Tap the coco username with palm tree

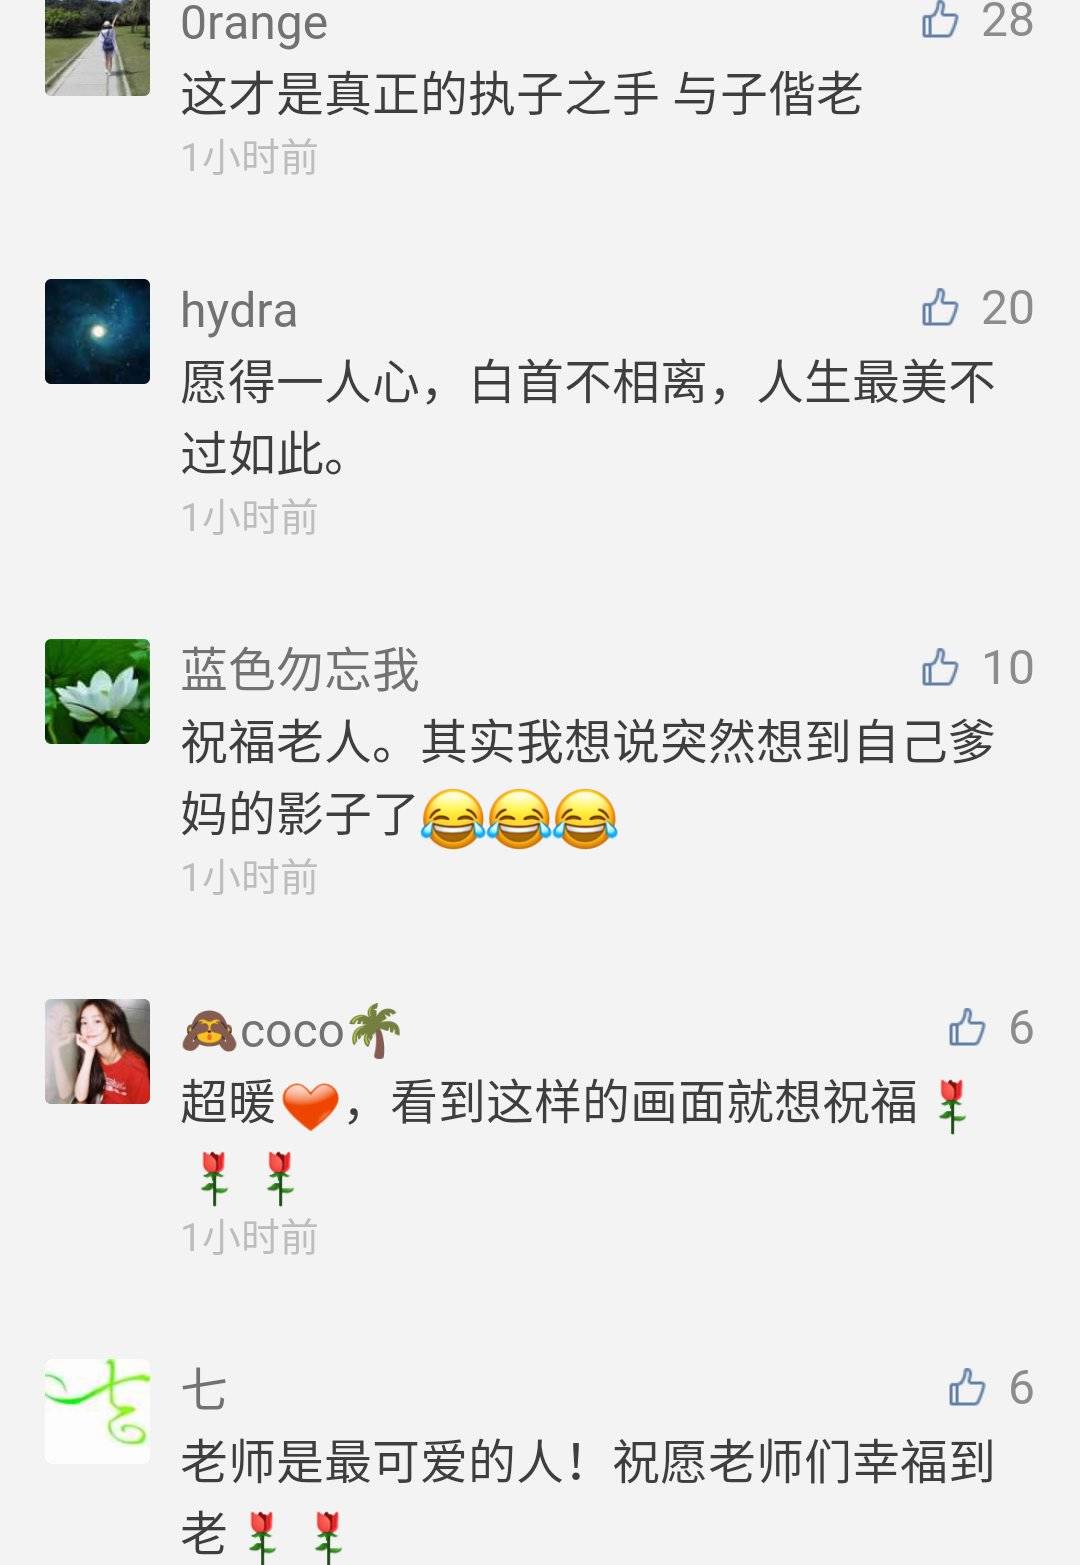pos(291,1031)
